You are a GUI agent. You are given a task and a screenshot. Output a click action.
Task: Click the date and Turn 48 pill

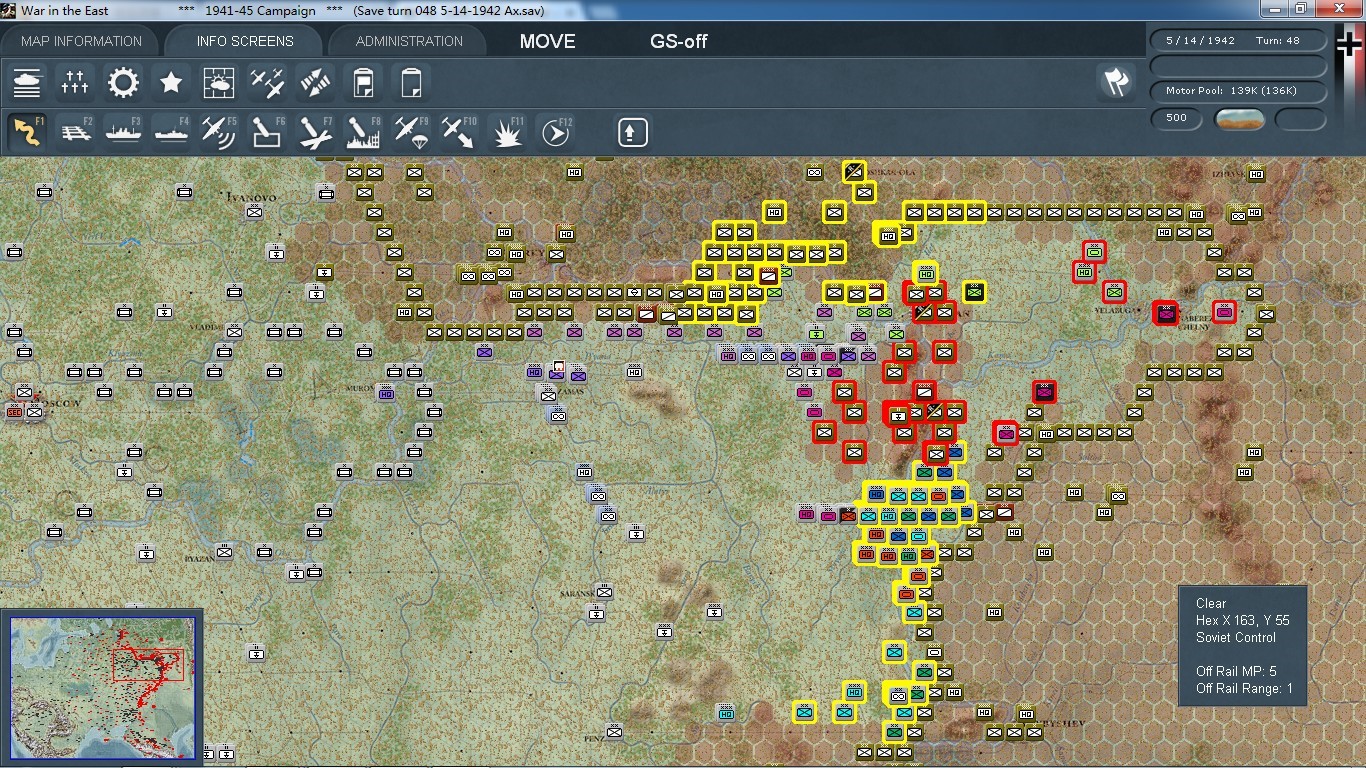click(x=1239, y=41)
